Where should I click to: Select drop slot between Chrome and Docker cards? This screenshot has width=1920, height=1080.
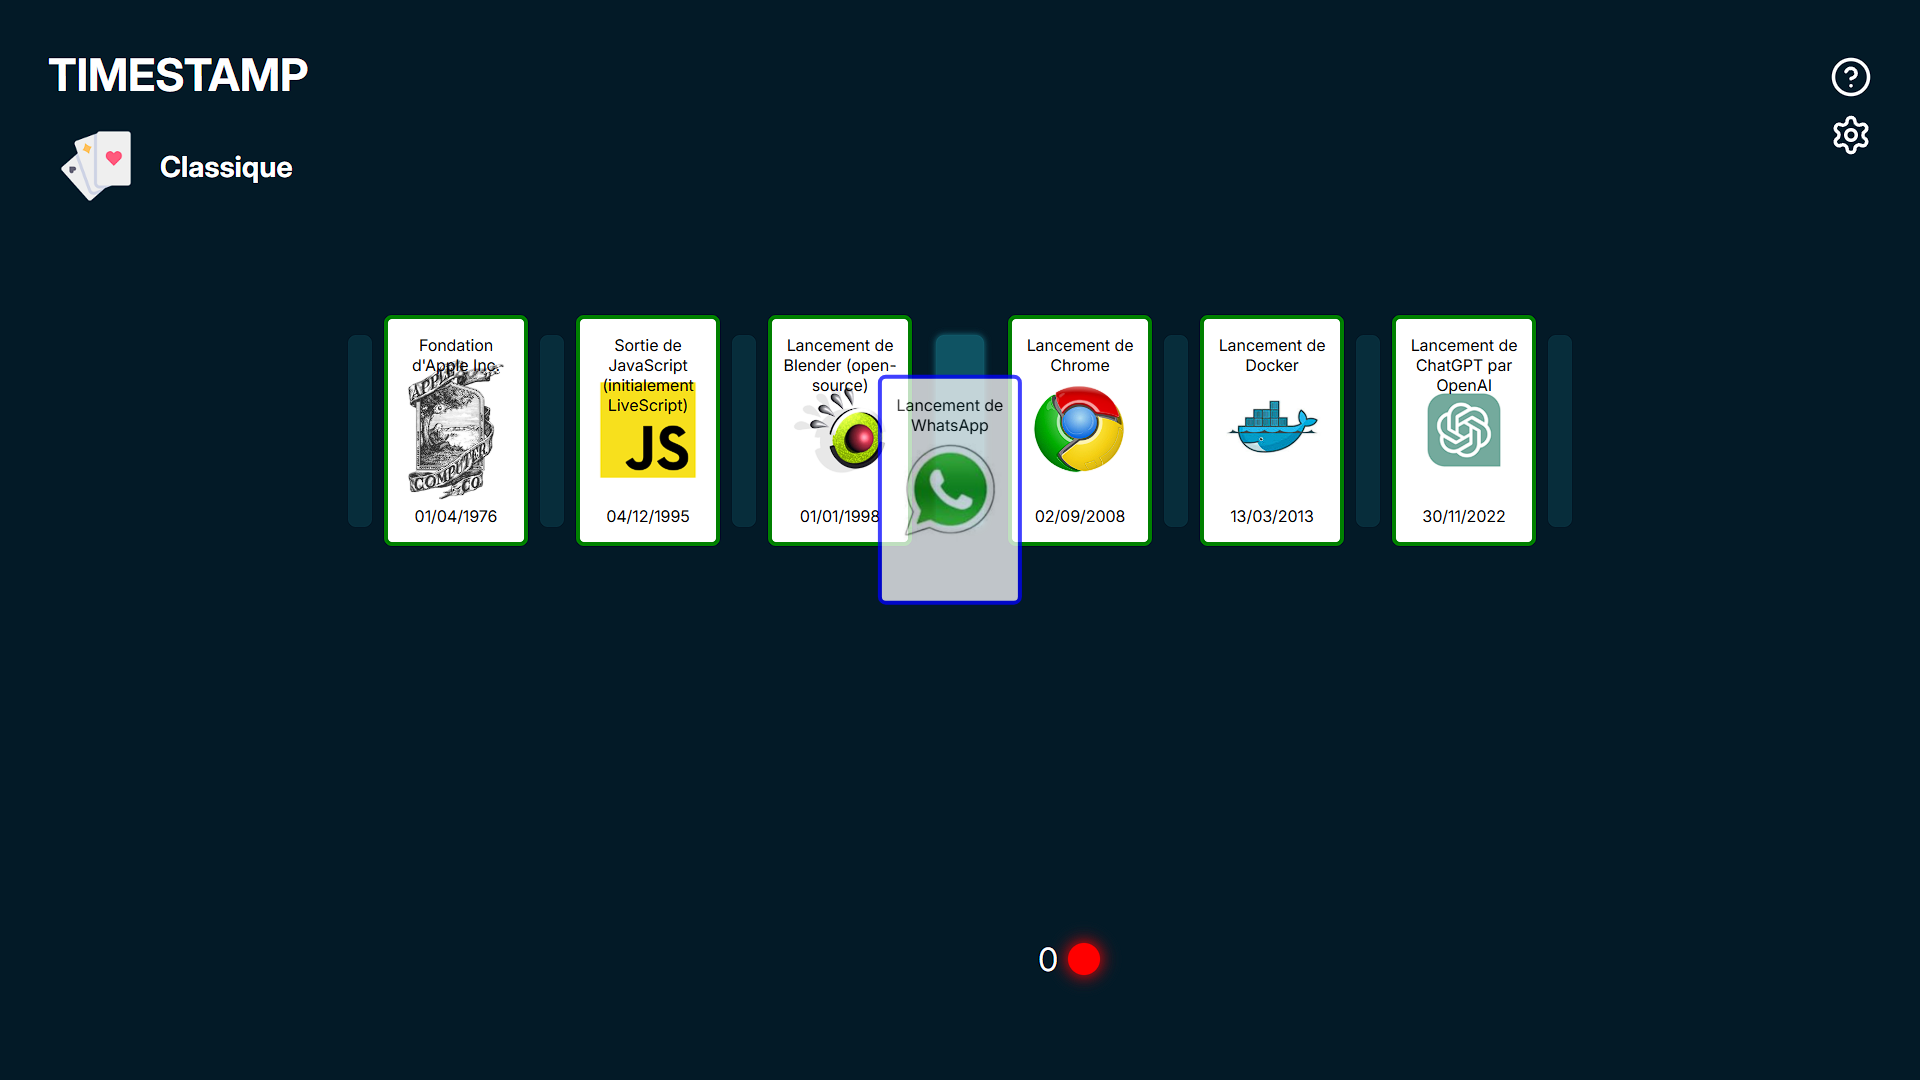(1176, 430)
